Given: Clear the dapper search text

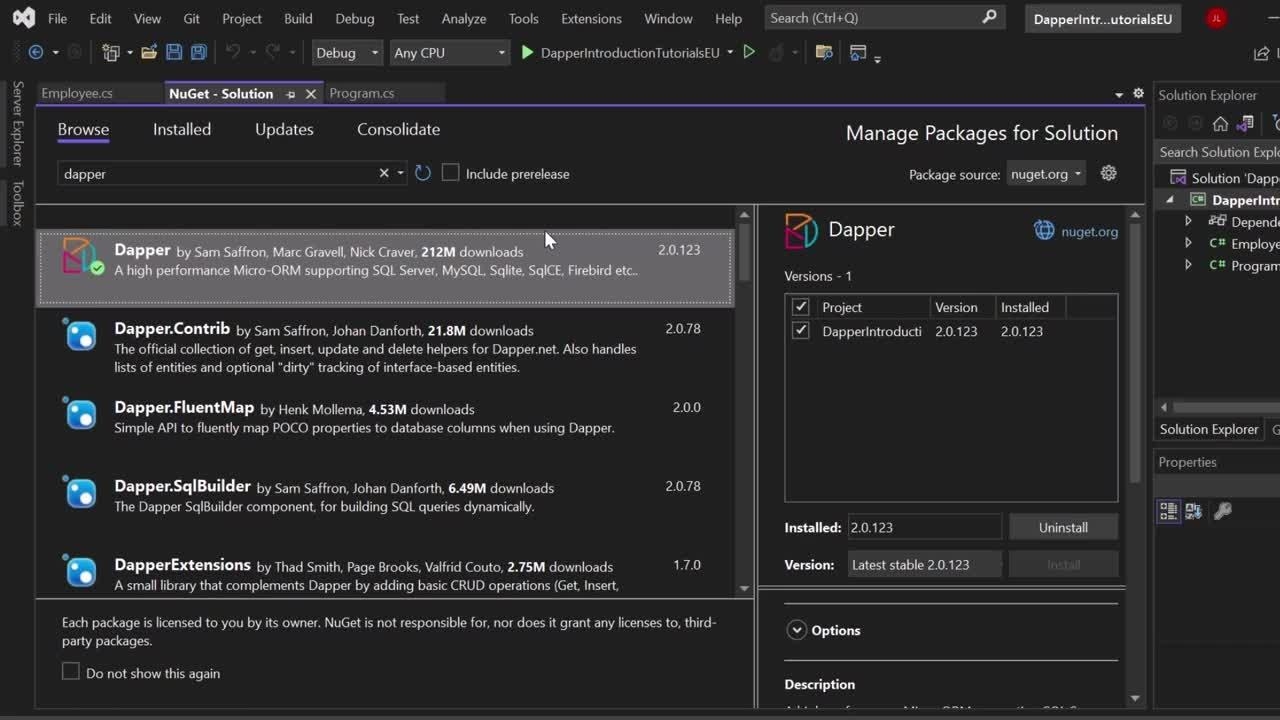Looking at the screenshot, I should (384, 173).
